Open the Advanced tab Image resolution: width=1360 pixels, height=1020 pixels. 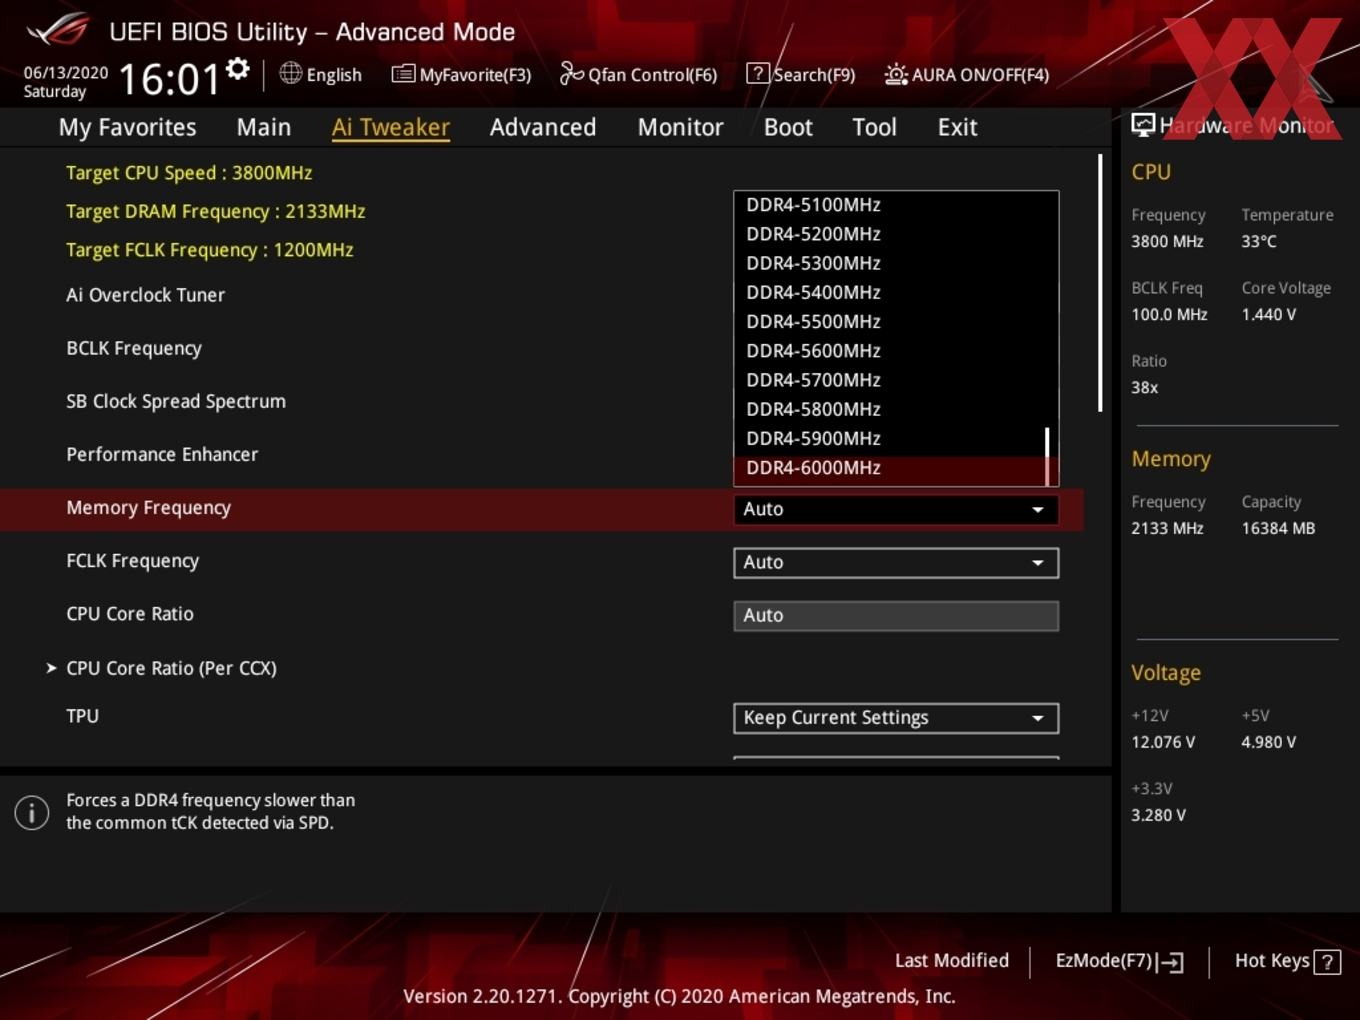[x=543, y=127]
